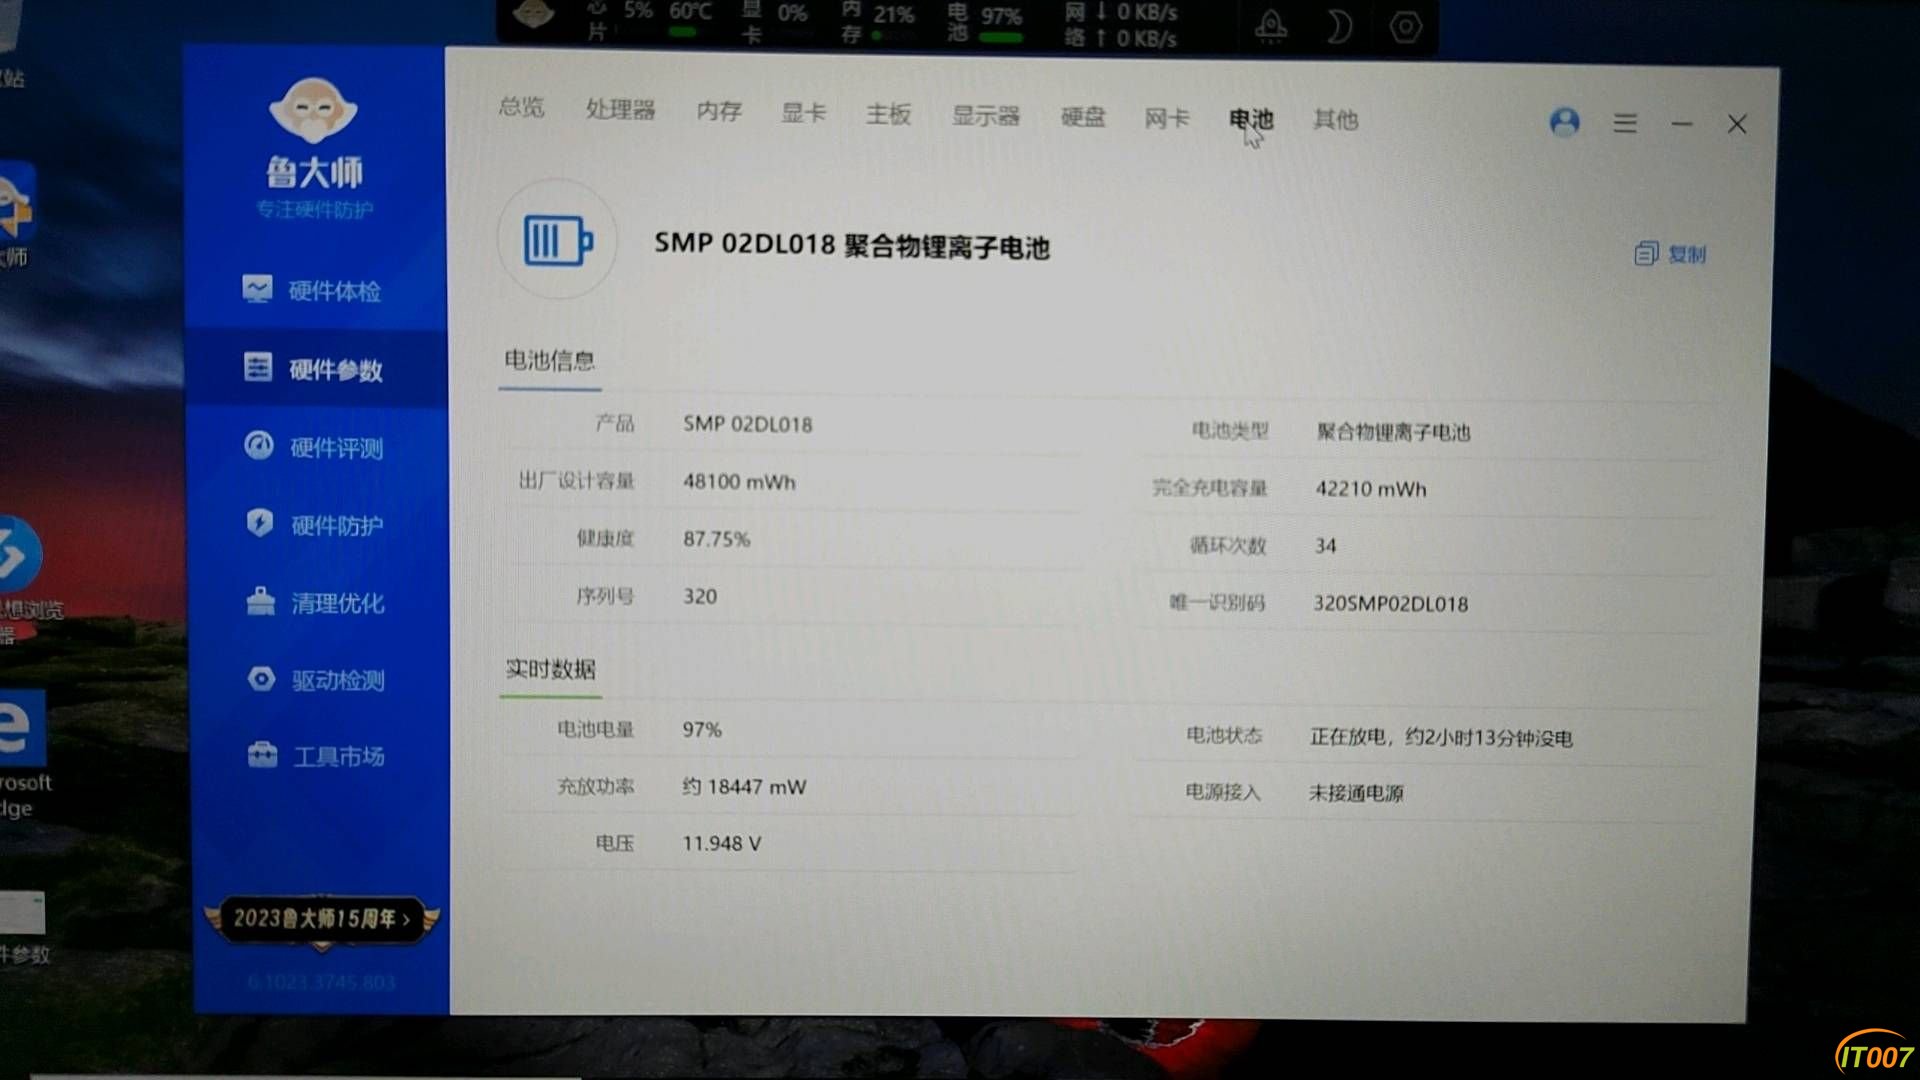Click the 复制 copy button
1920x1080 pixels.
click(1670, 254)
